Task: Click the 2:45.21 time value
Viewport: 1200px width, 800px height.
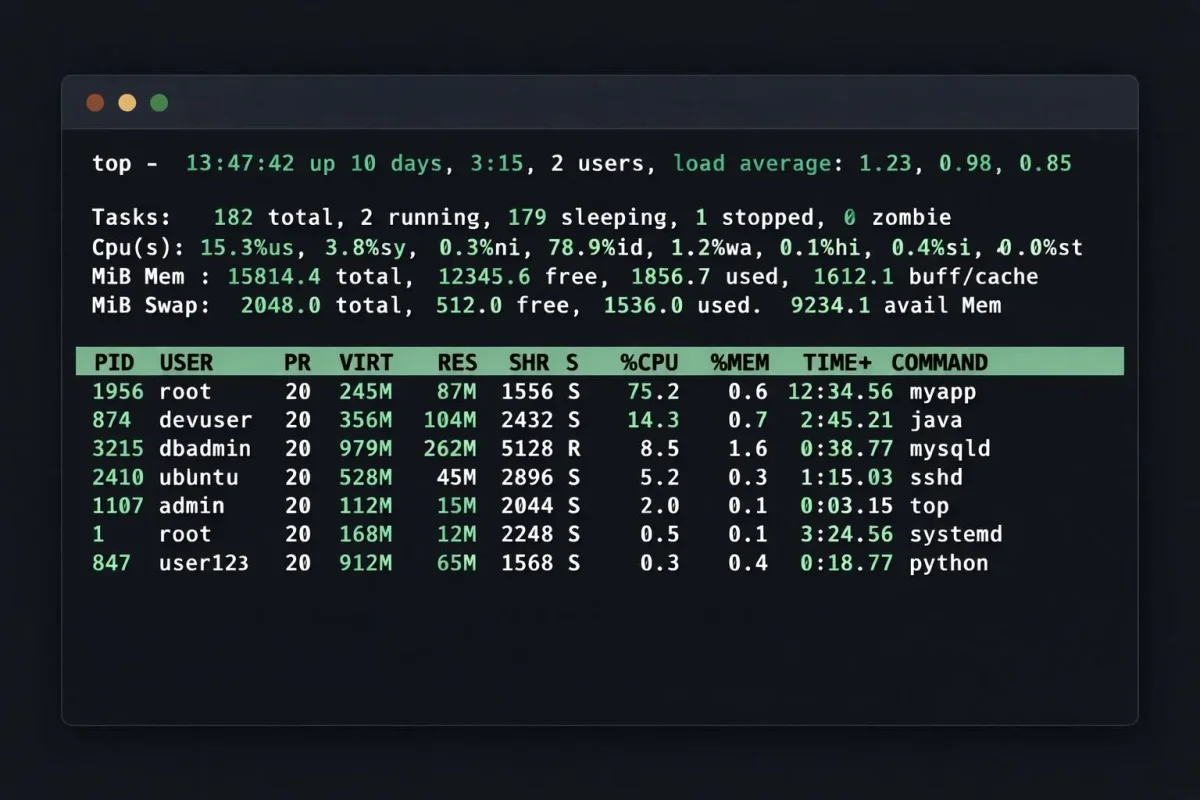Action: [847, 420]
